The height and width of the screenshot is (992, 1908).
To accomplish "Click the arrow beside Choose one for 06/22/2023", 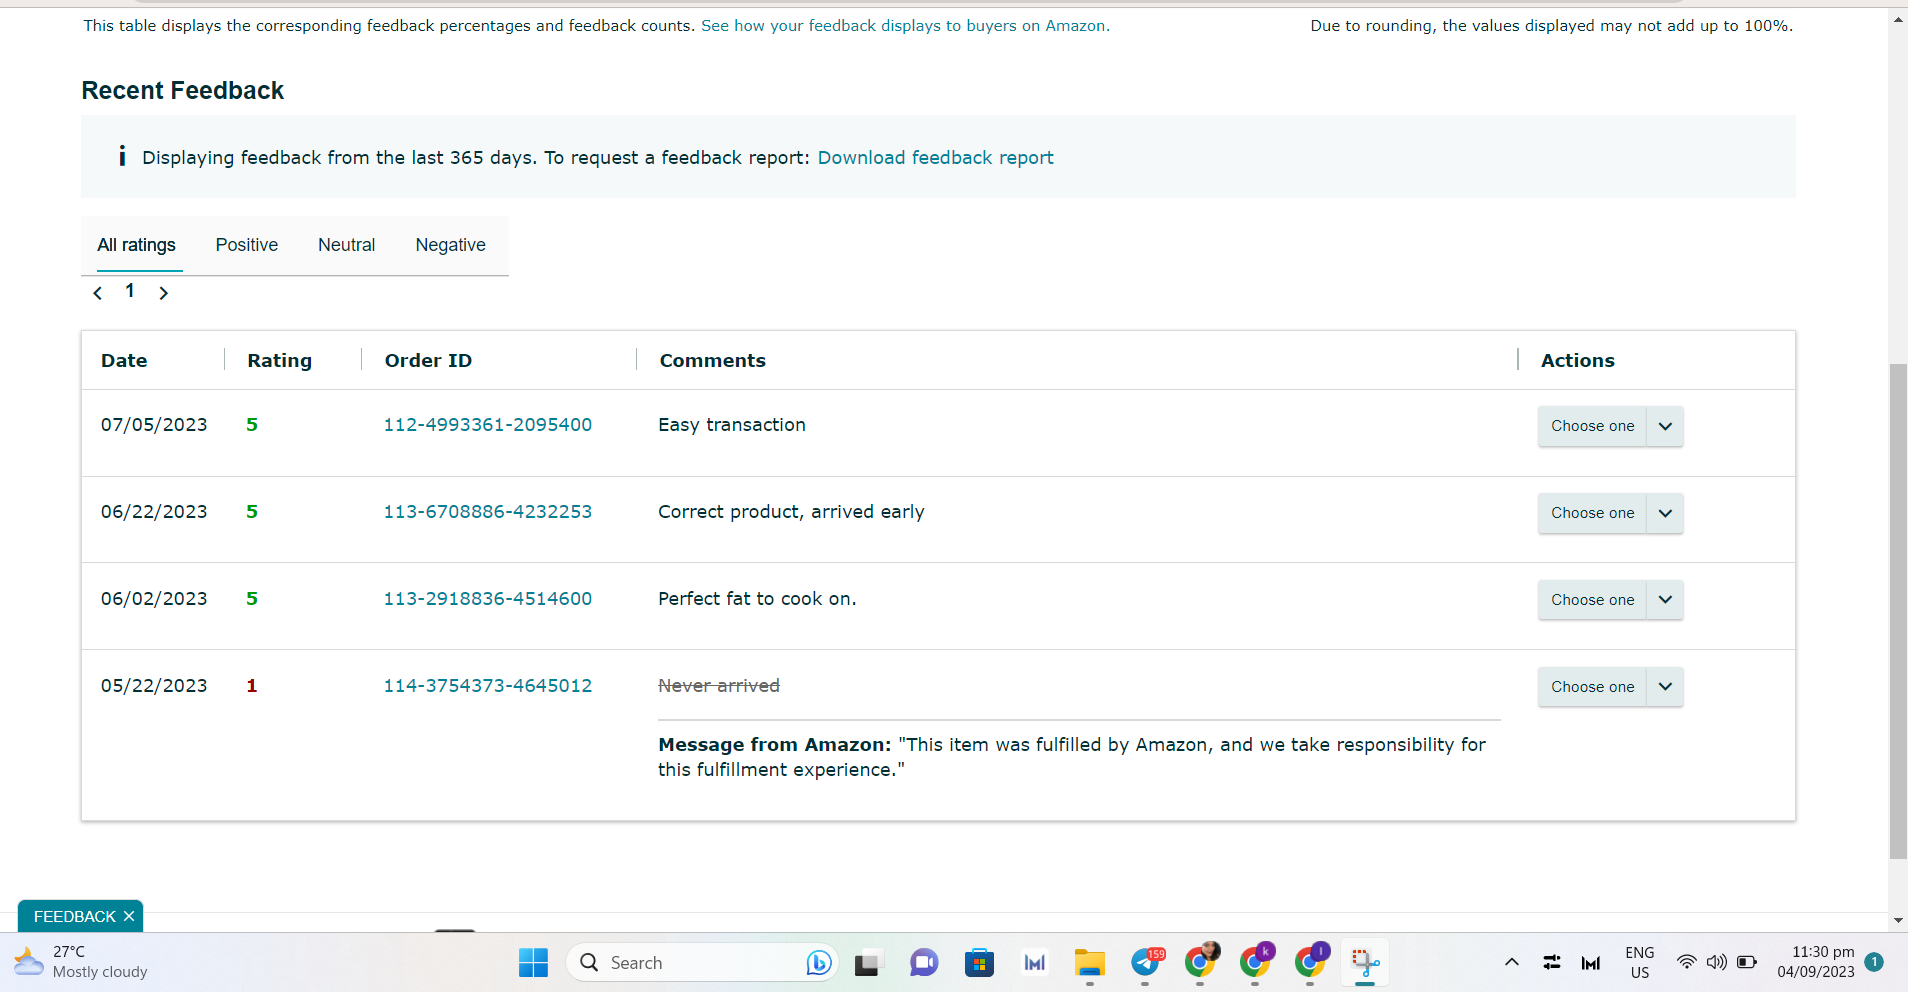I will click(1665, 513).
